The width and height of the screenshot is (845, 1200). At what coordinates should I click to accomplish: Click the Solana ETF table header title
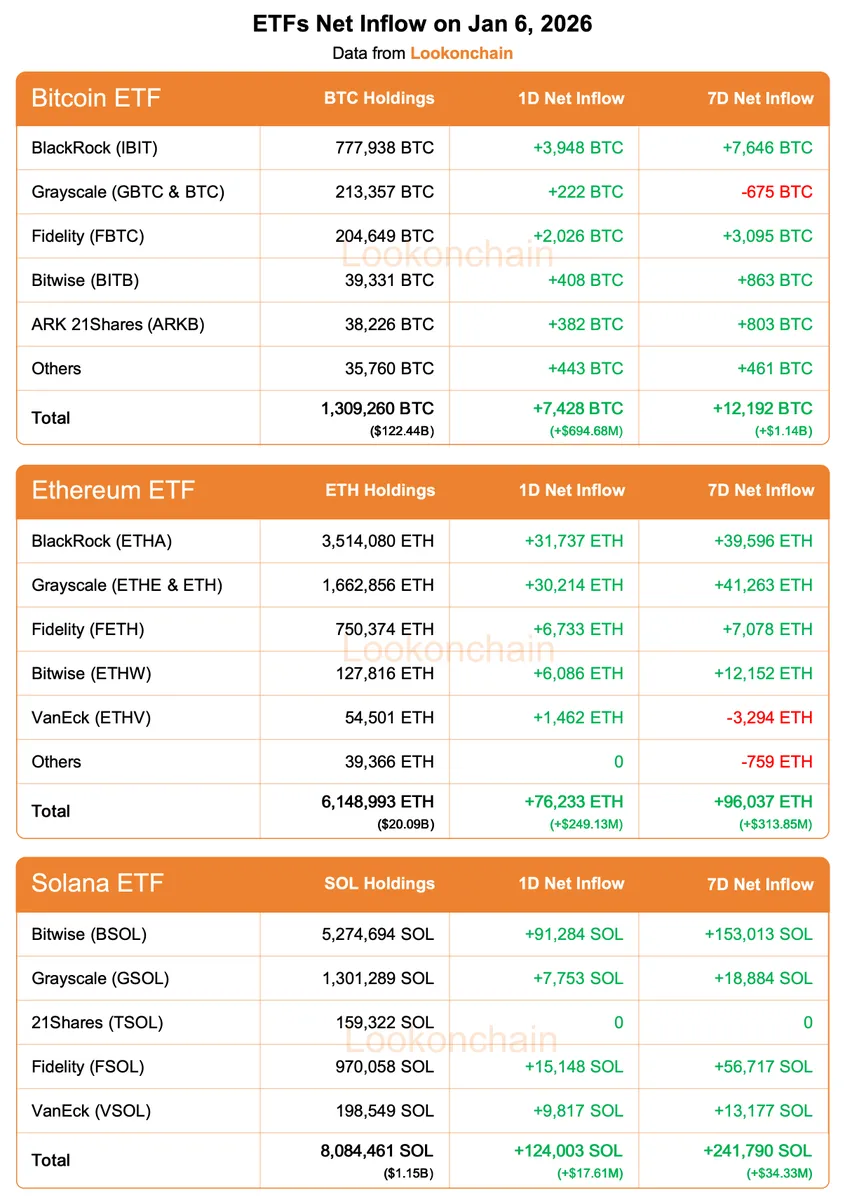(x=97, y=883)
